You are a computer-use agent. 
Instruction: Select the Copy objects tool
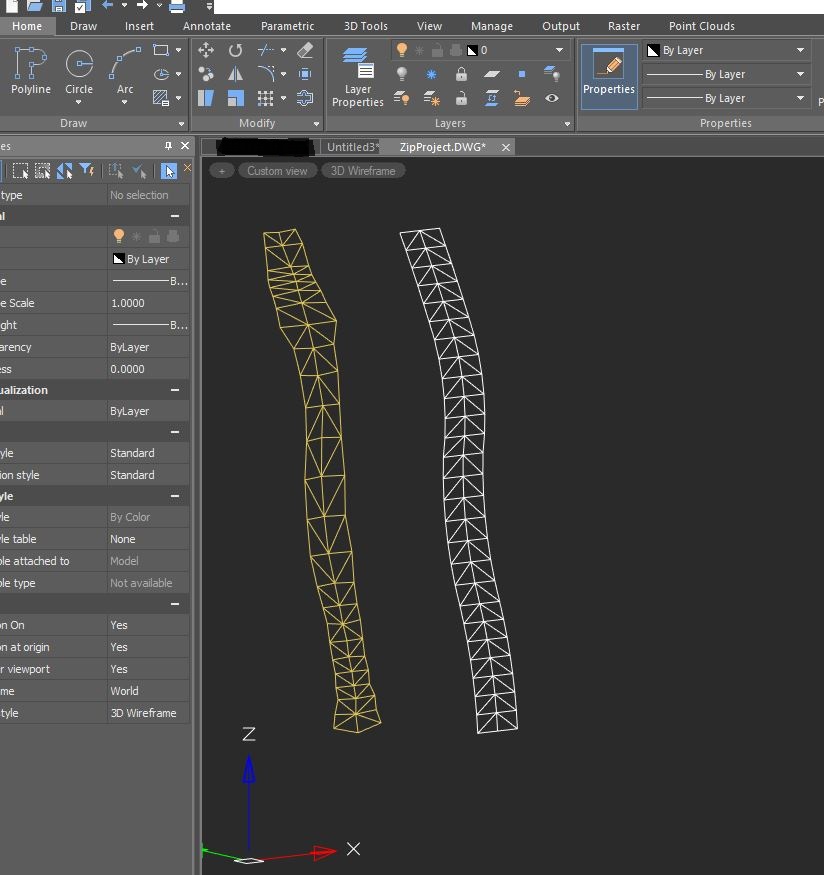[206, 74]
